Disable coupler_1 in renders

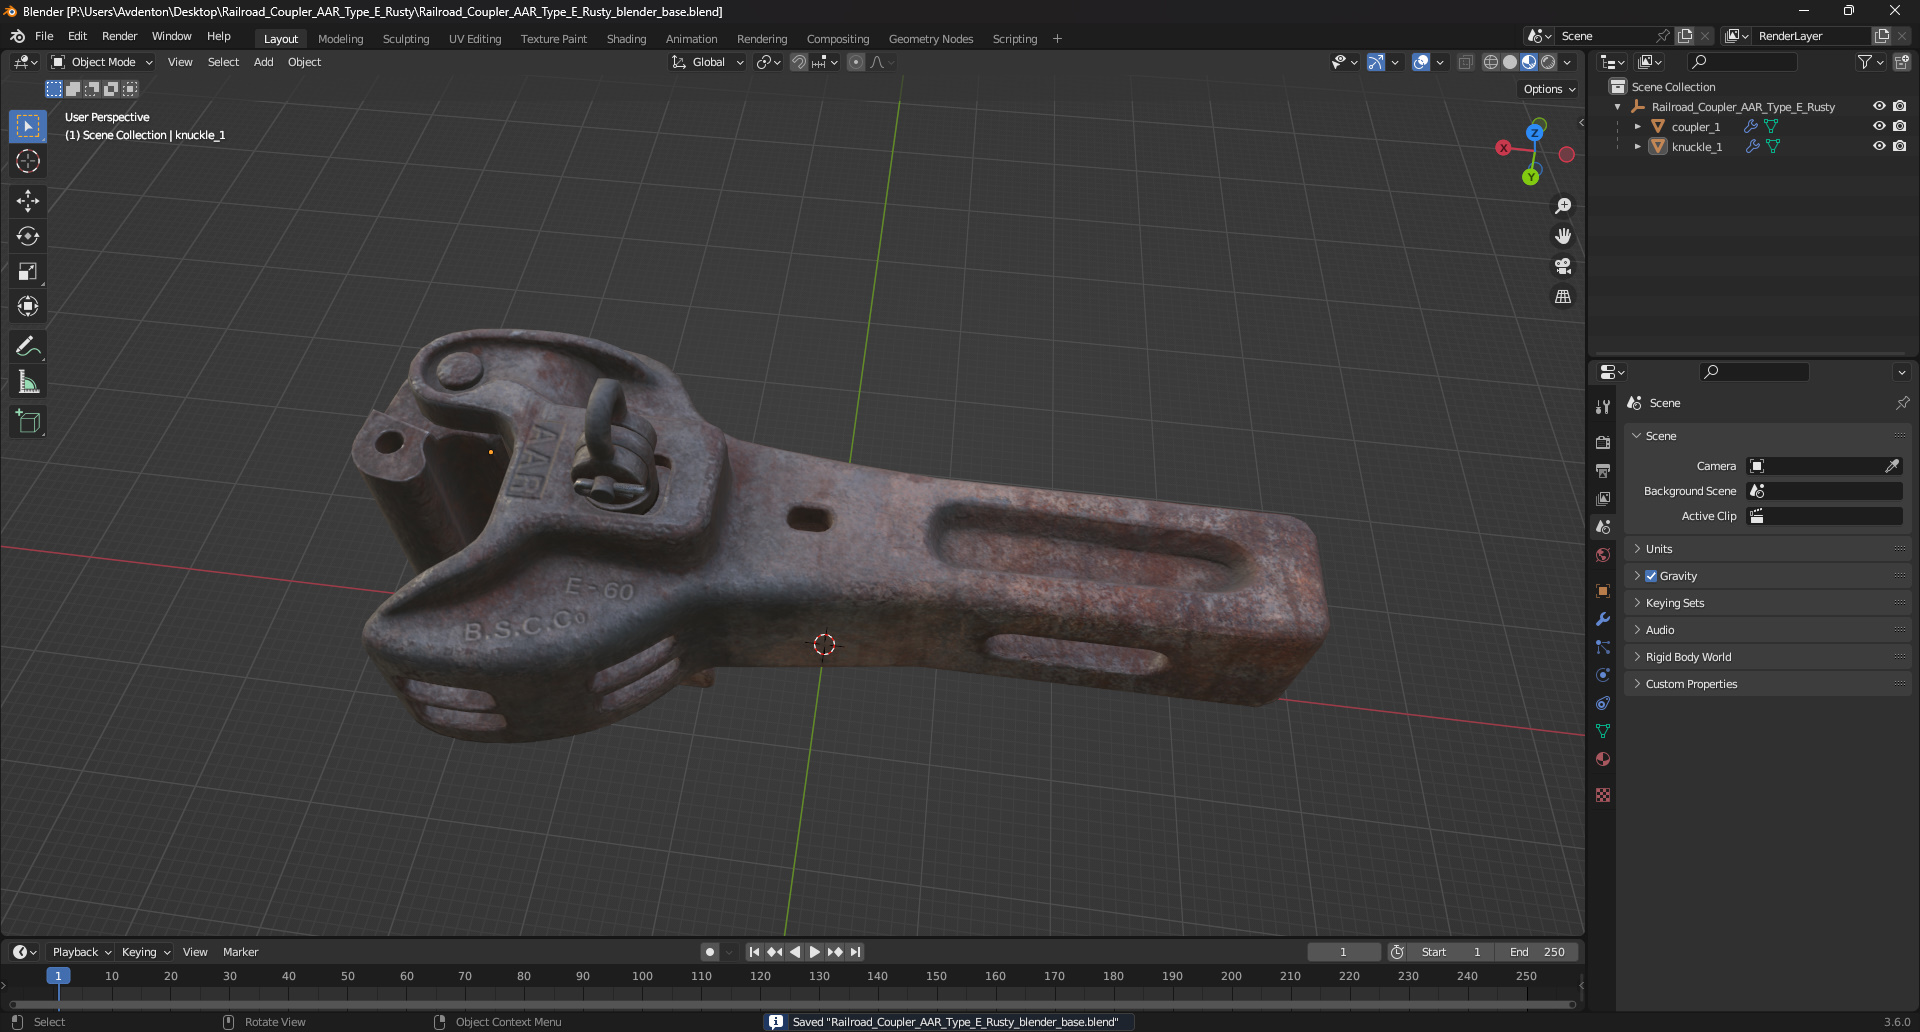tap(1899, 126)
